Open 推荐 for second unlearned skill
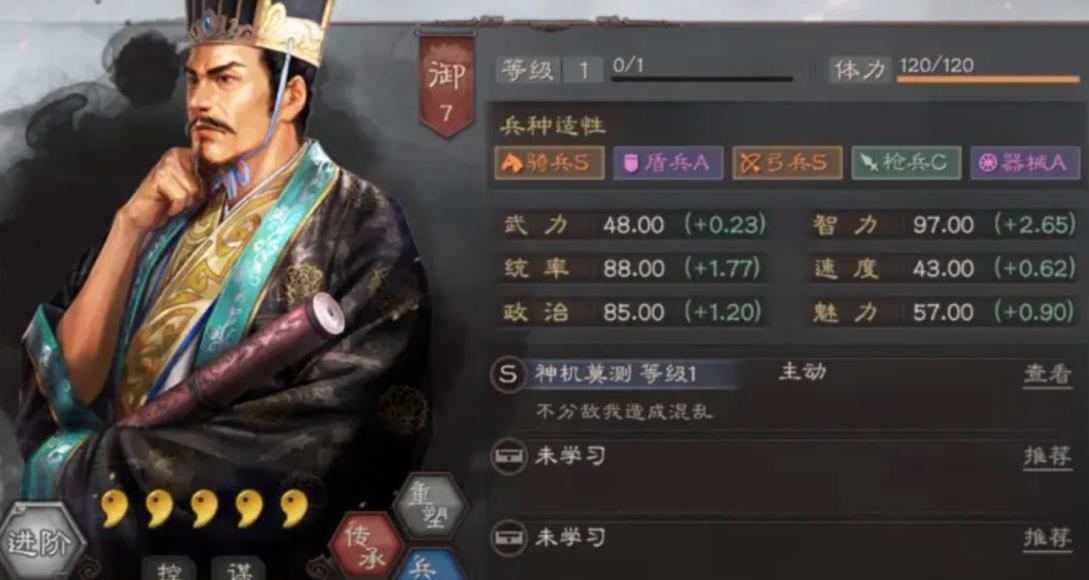Image resolution: width=1089 pixels, height=580 pixels. [1047, 538]
